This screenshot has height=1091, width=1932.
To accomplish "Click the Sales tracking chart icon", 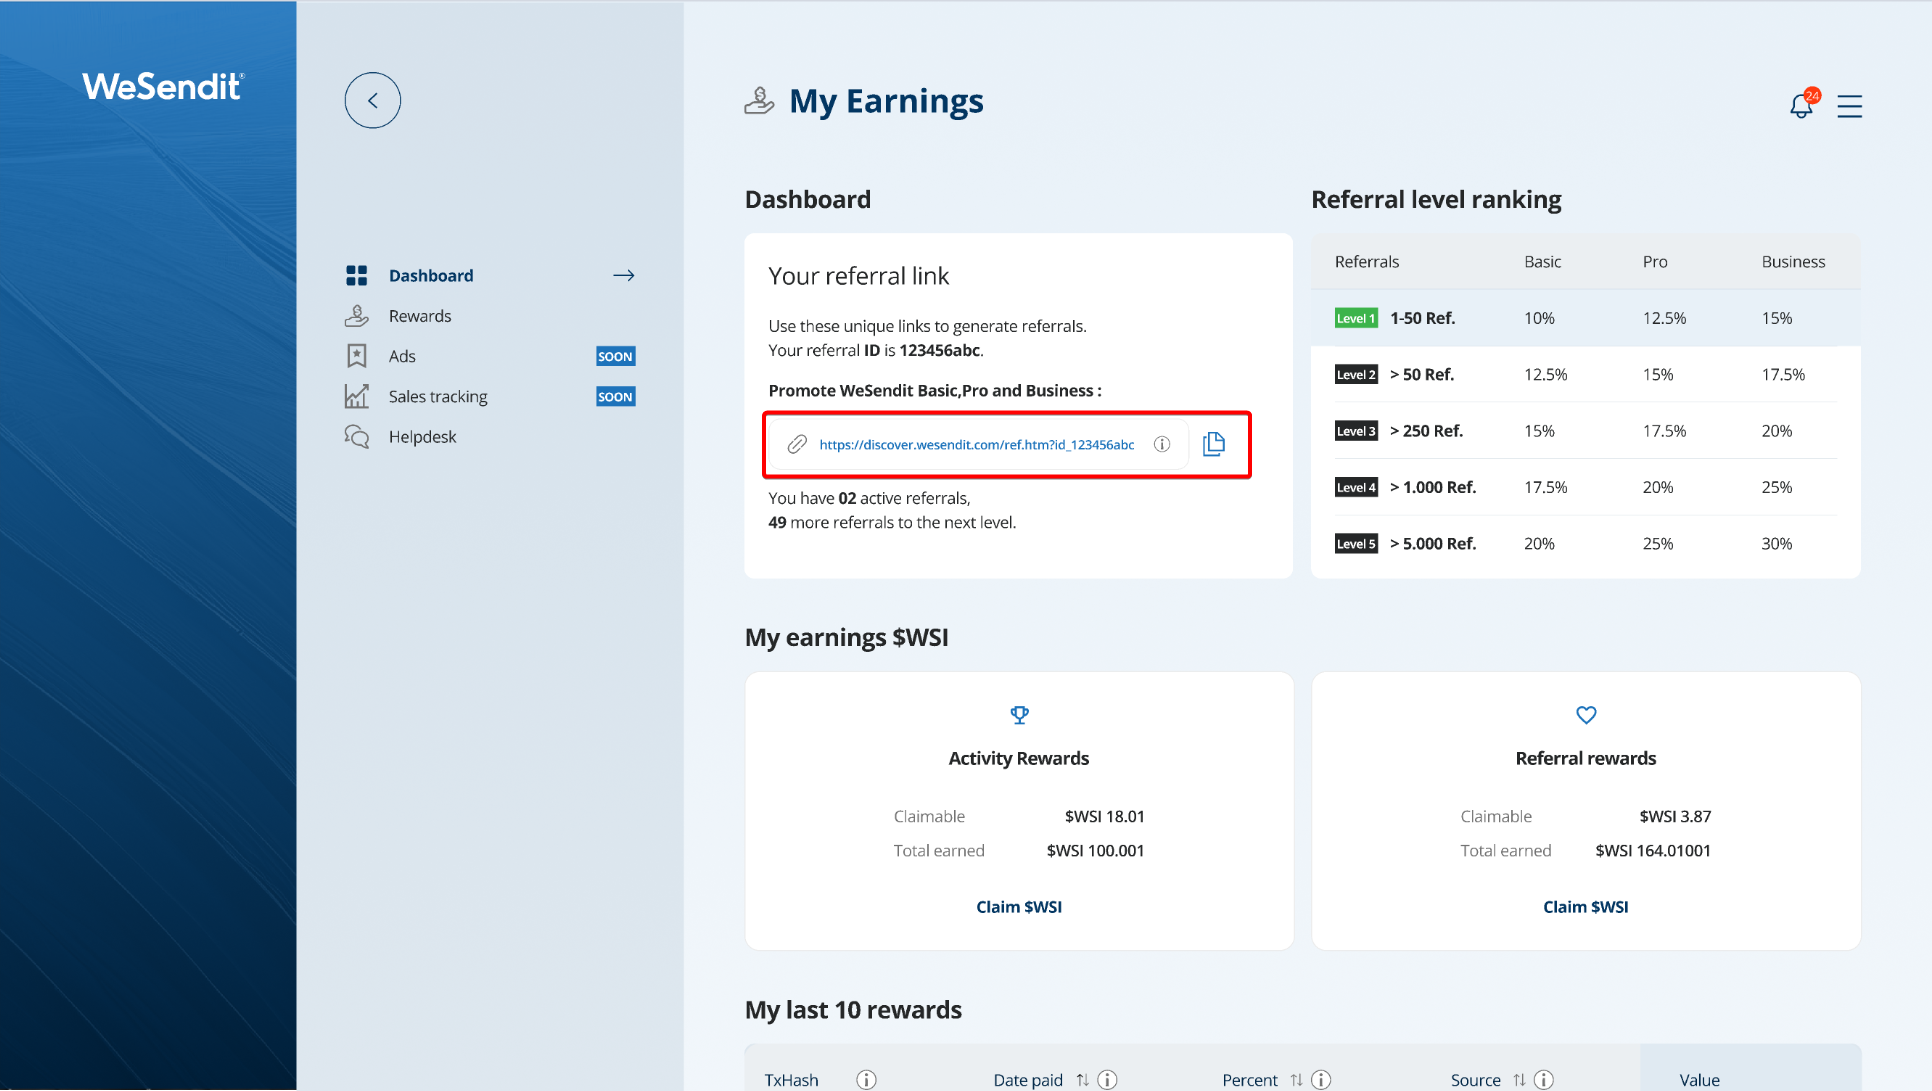I will point(356,396).
